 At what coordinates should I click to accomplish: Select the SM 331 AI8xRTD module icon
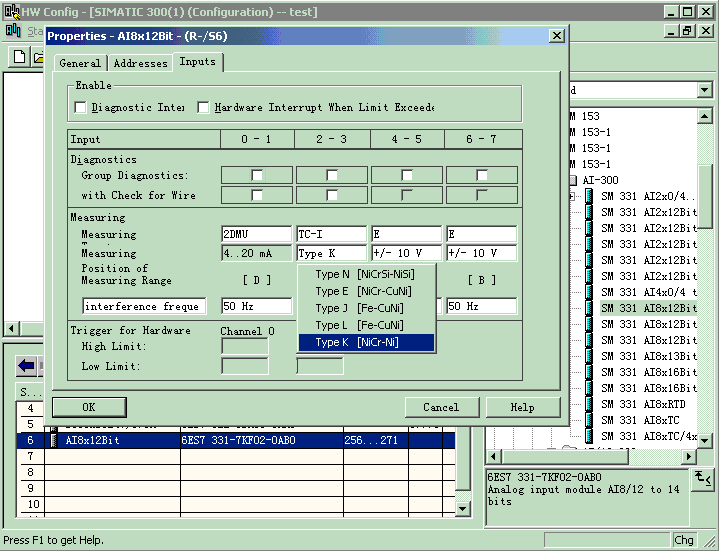coord(589,404)
